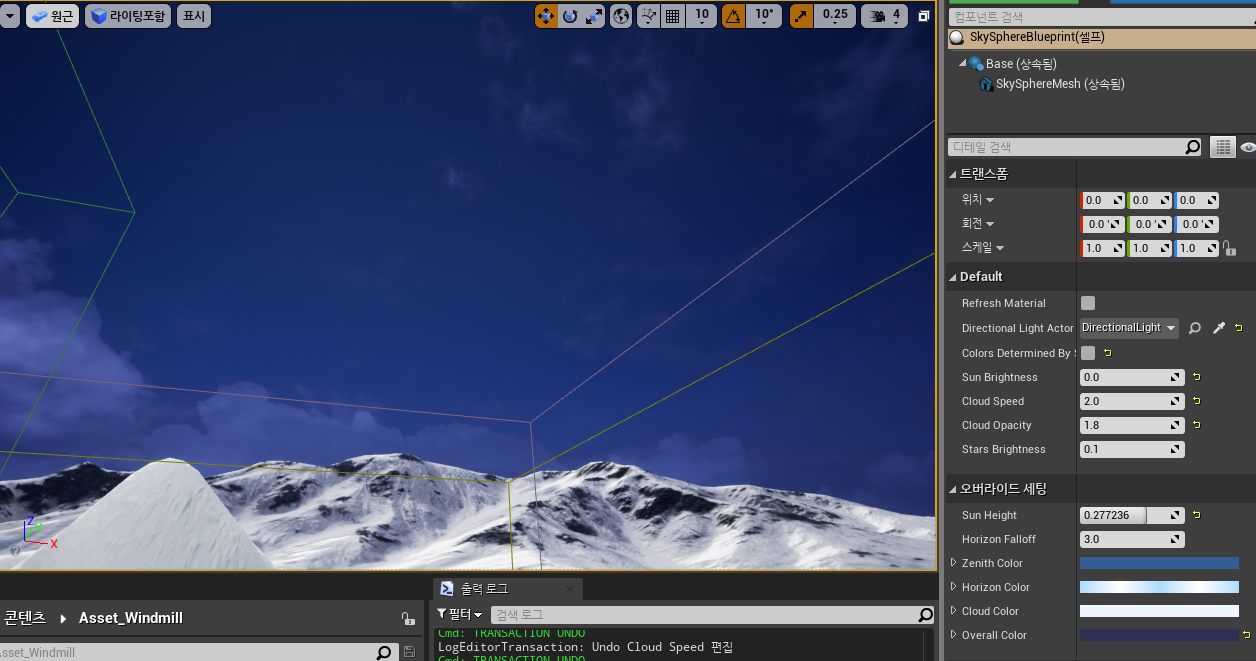This screenshot has width=1256, height=661.
Task: Open the Zenith Color swatch
Action: [x=1159, y=563]
